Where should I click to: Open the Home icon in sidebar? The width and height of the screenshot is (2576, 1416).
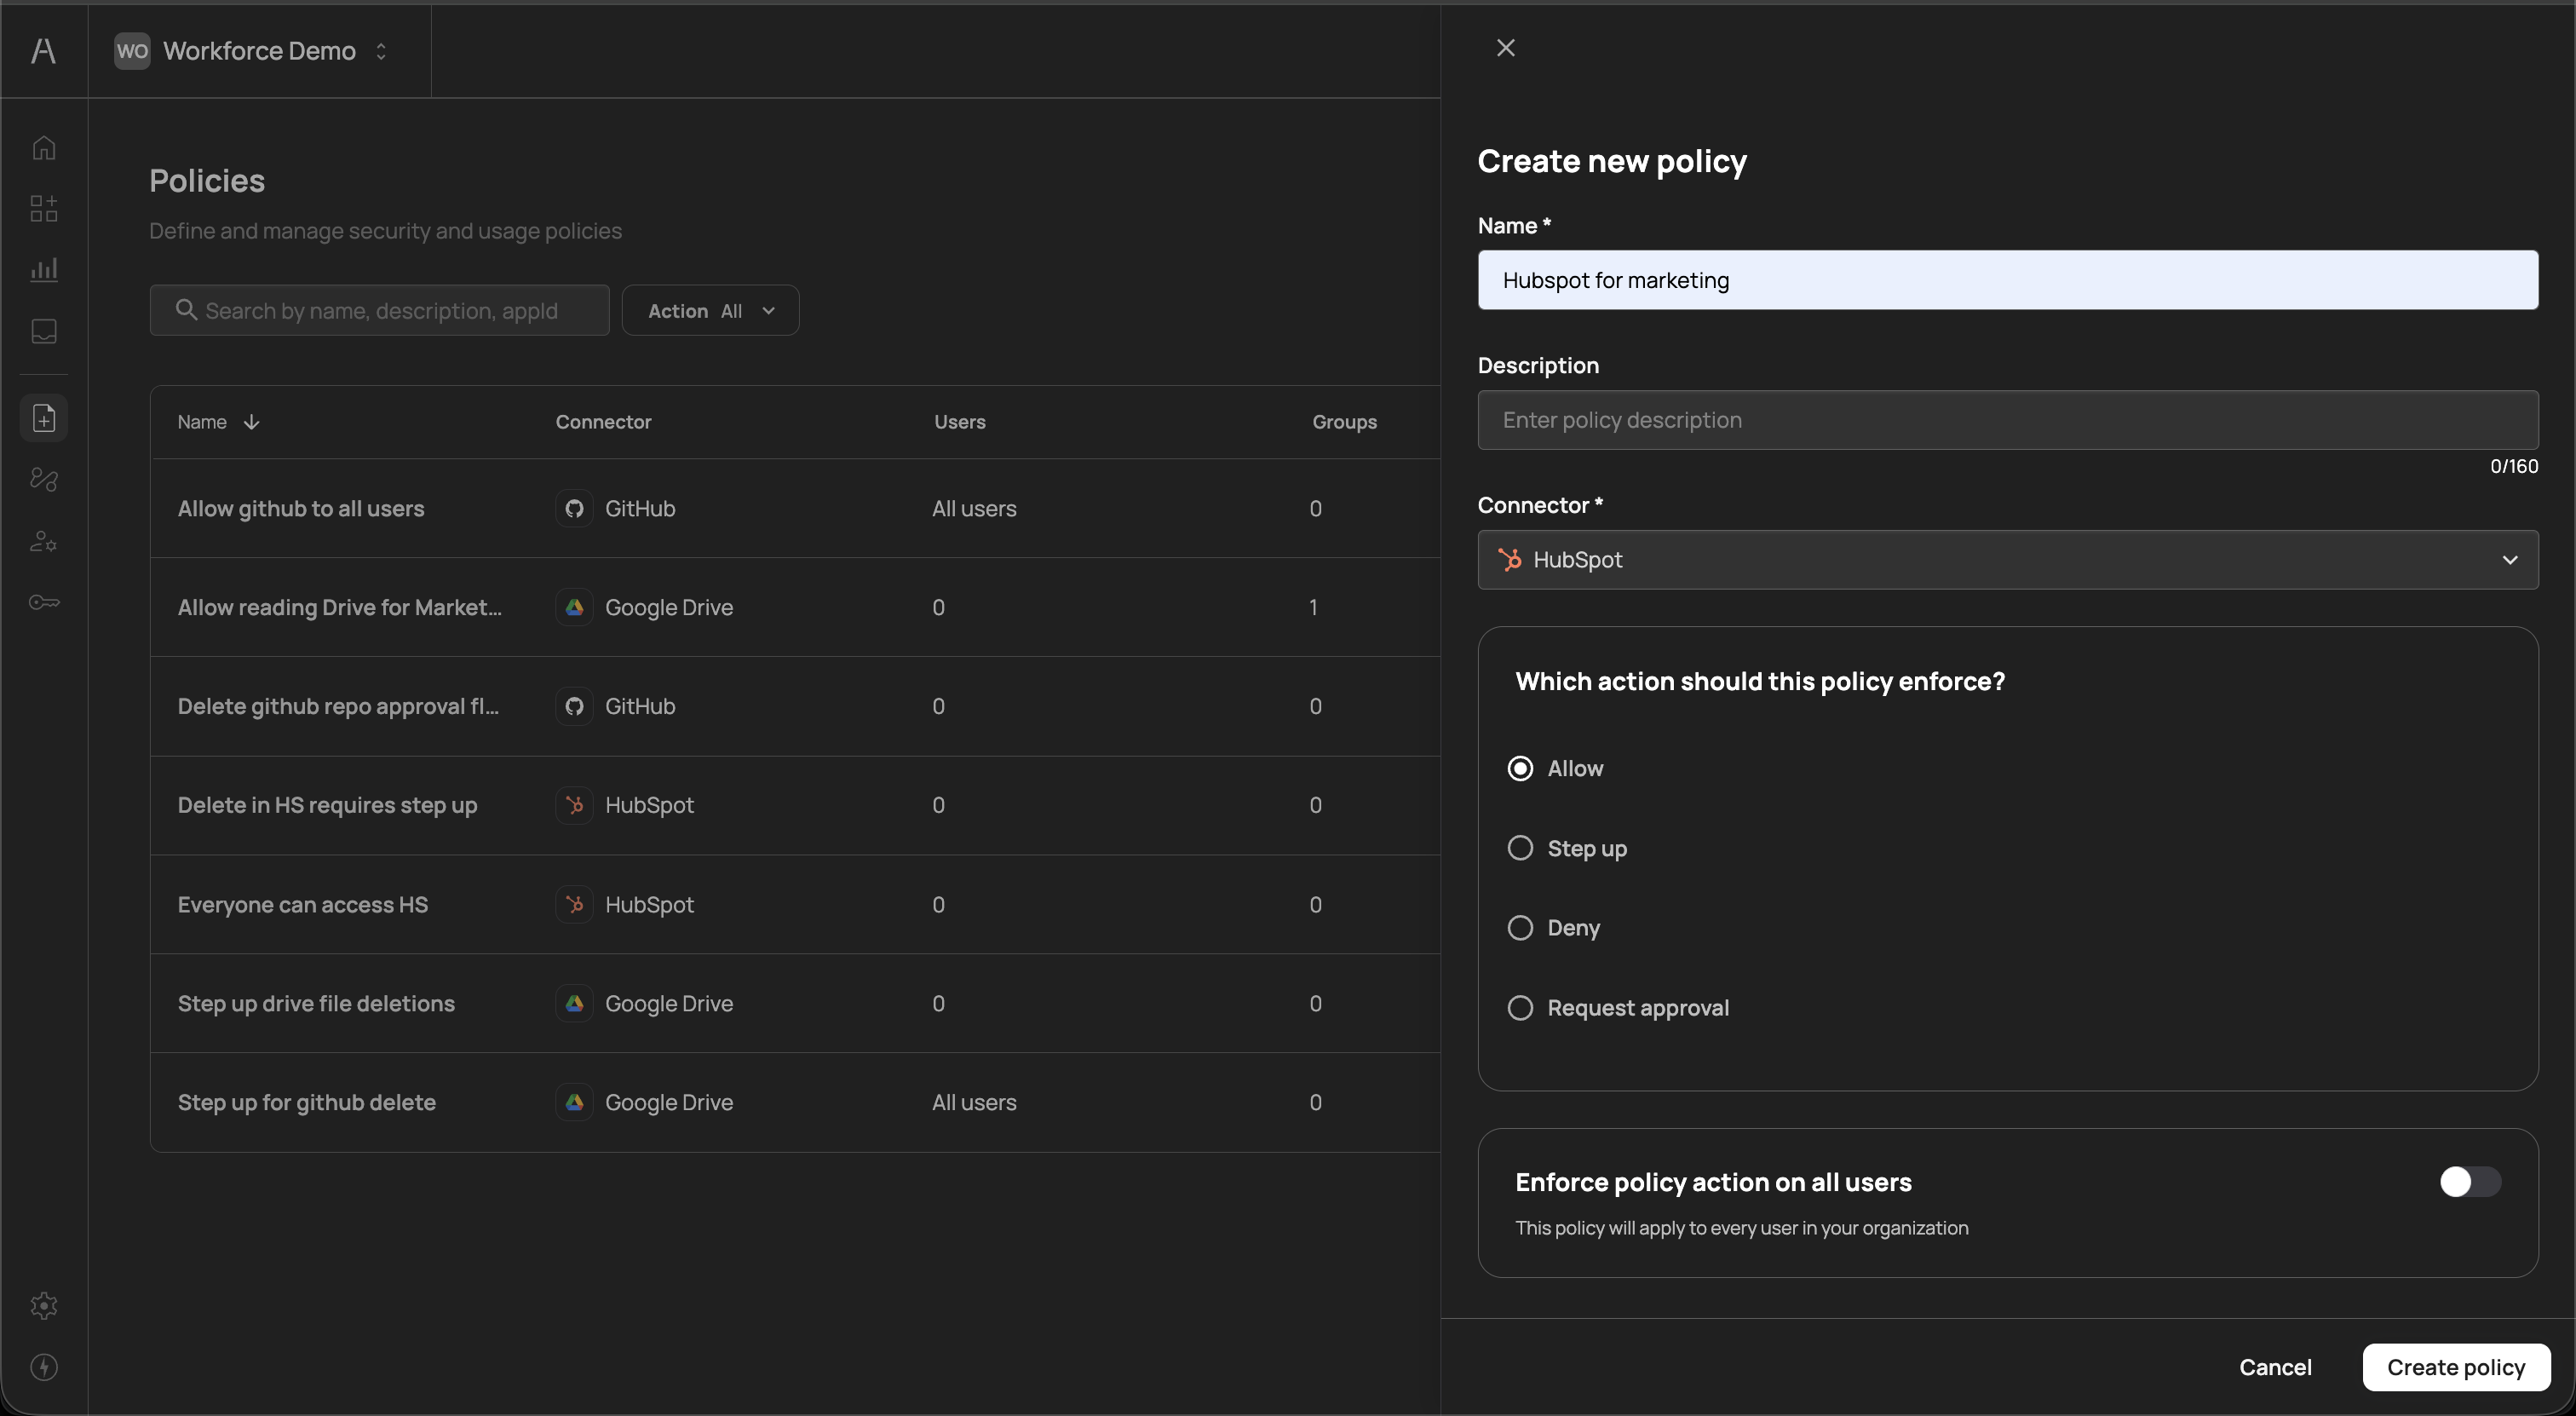tap(44, 148)
